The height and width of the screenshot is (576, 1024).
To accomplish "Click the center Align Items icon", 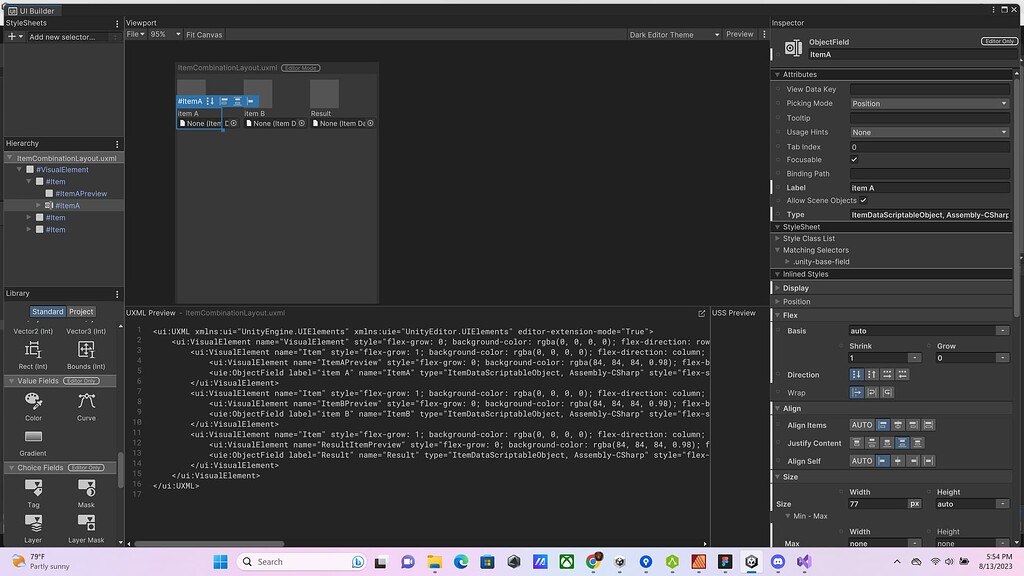I will click(898, 425).
